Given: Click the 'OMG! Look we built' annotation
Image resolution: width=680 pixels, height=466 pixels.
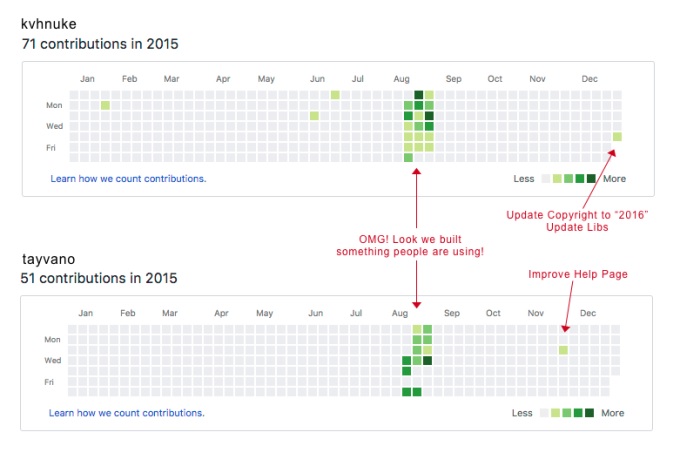Looking at the screenshot, I should point(410,239).
